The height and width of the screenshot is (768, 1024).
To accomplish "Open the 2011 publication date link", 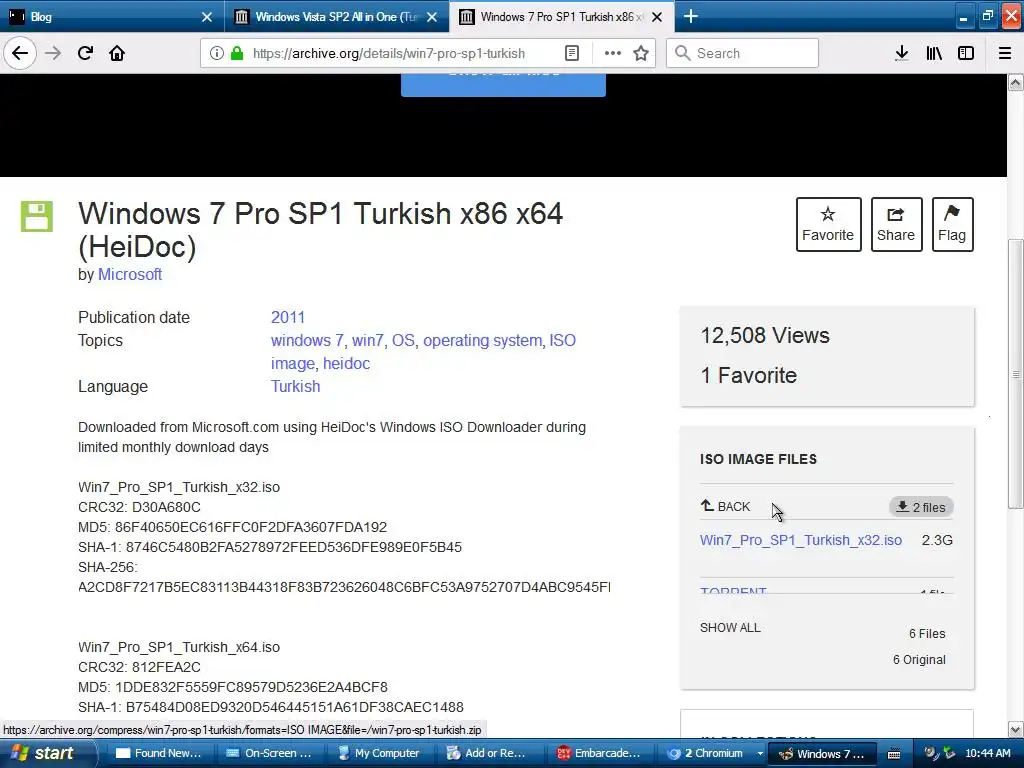I will click(x=288, y=317).
